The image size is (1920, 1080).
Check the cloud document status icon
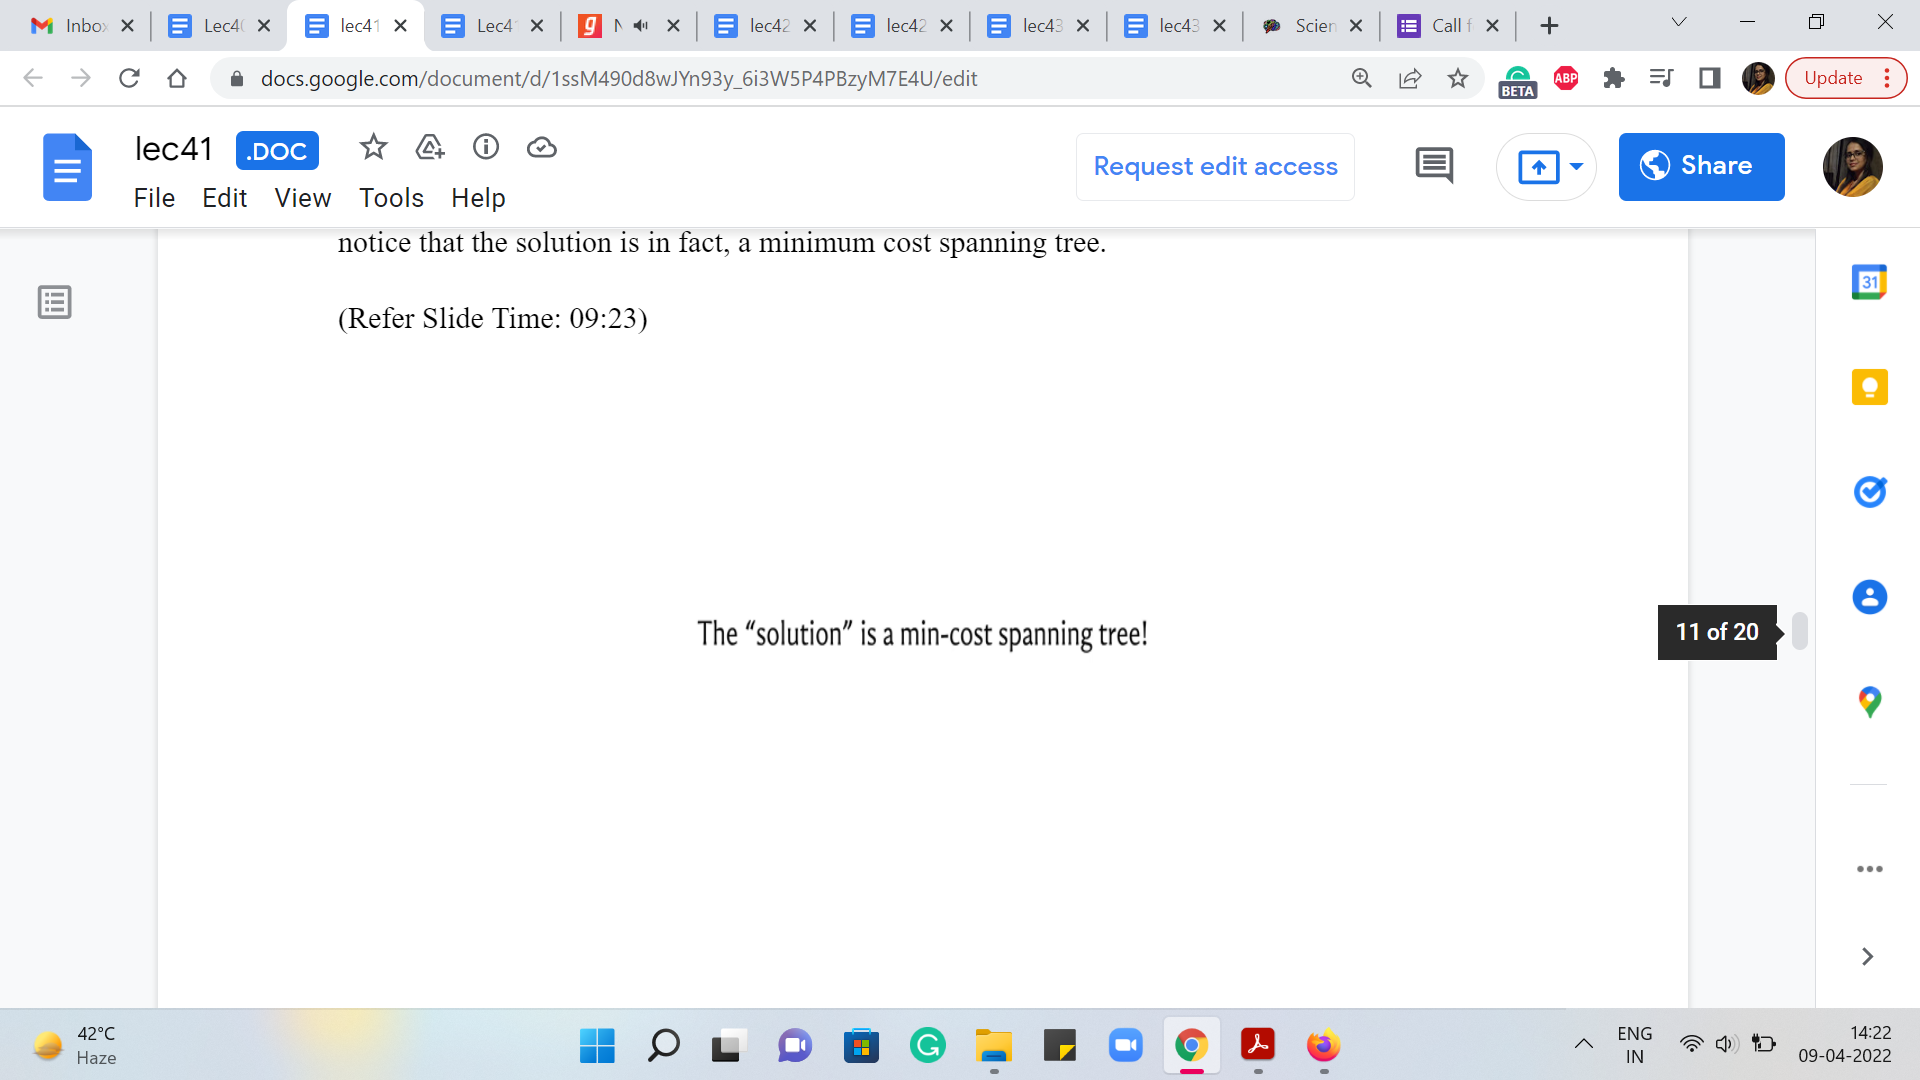tap(541, 148)
